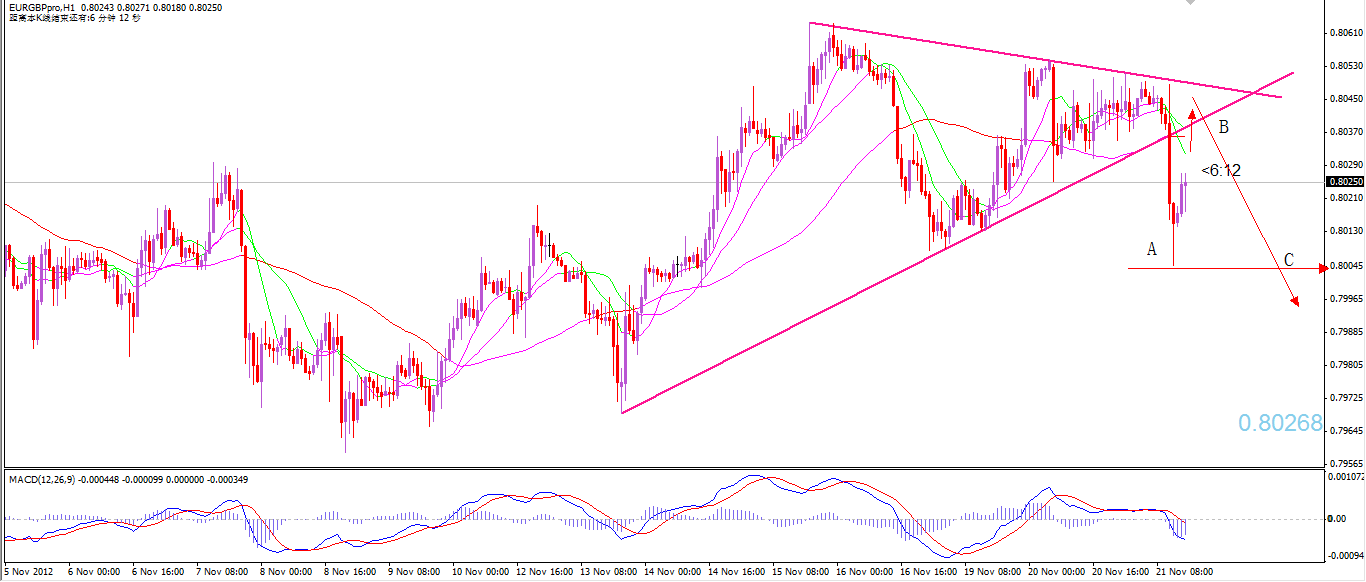Select the 0.79645 price axis label
Viewport: 1366px width, 582px height.
click(x=1345, y=431)
